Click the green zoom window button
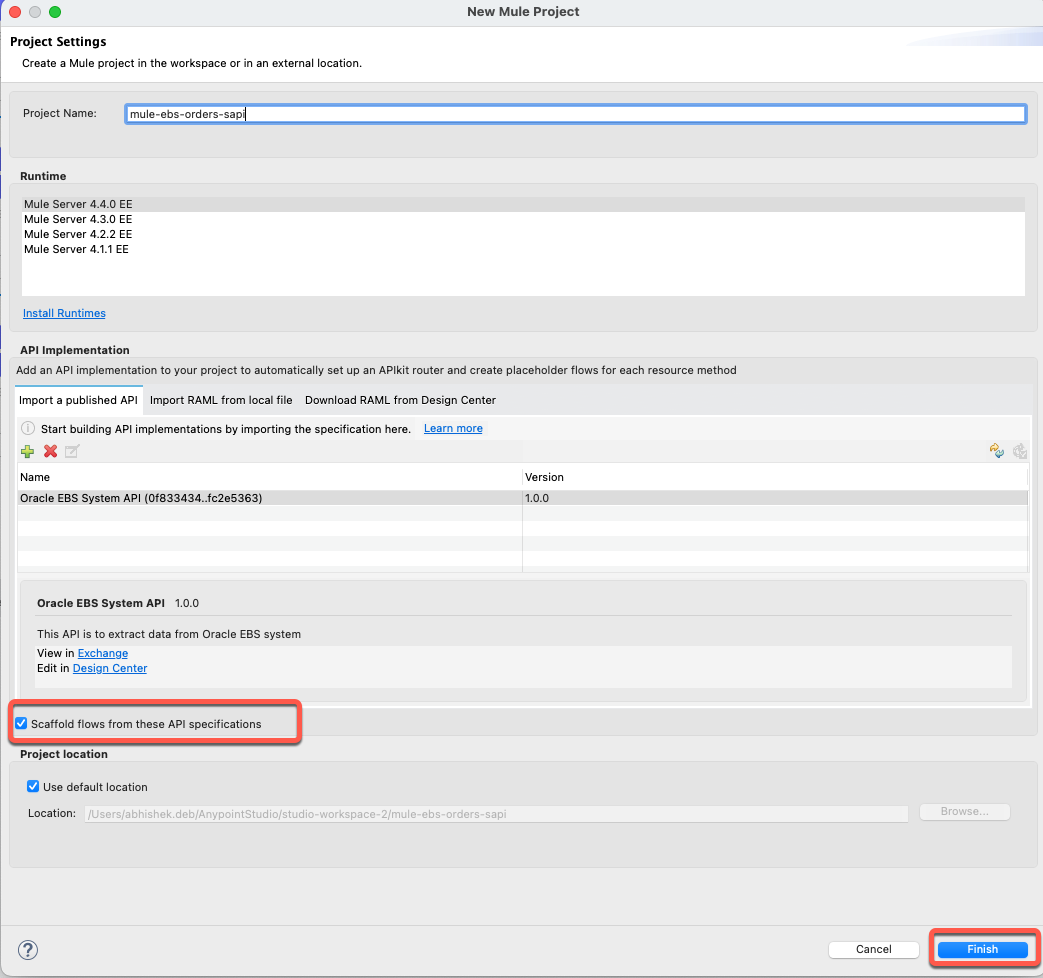 point(55,12)
